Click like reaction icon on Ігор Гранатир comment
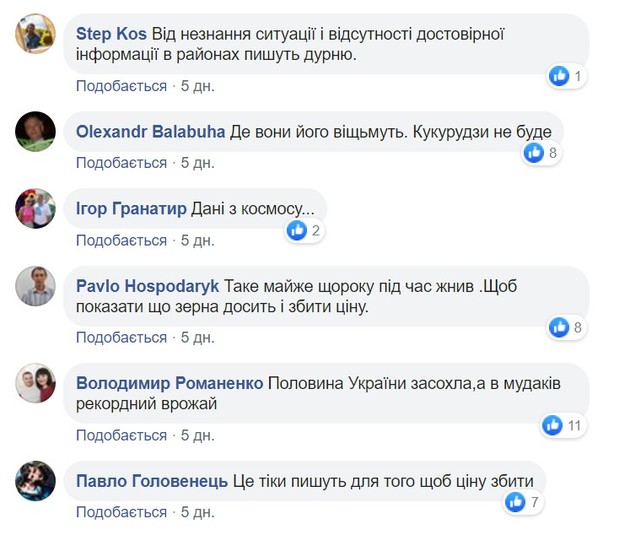This screenshot has width=630, height=535. point(297,231)
